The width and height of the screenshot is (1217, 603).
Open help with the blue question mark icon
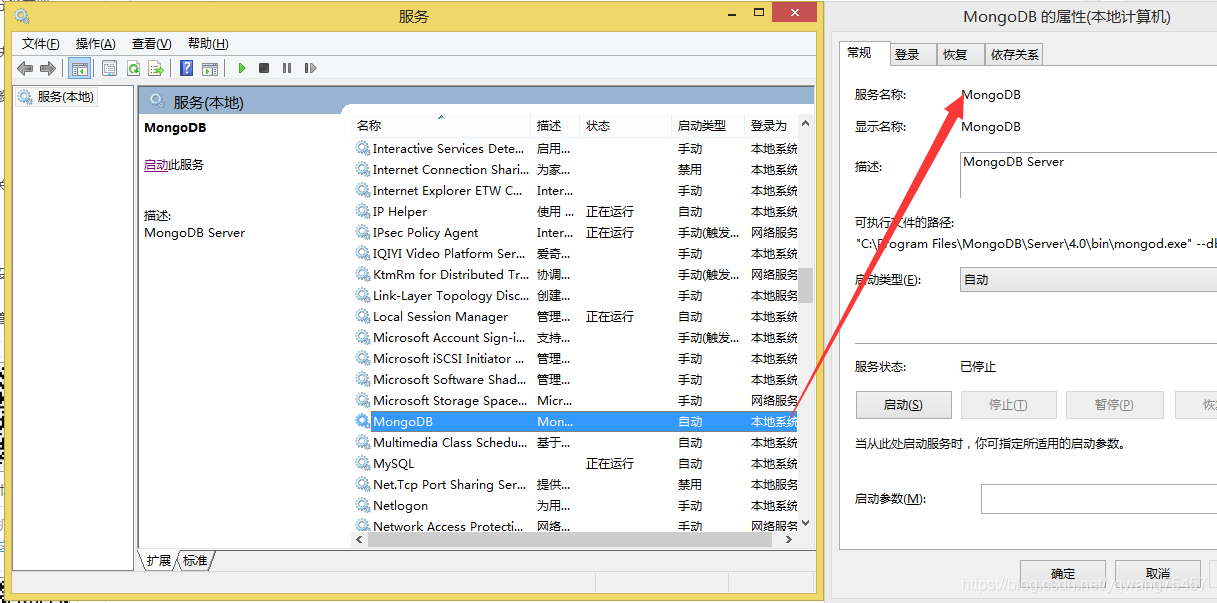(187, 68)
